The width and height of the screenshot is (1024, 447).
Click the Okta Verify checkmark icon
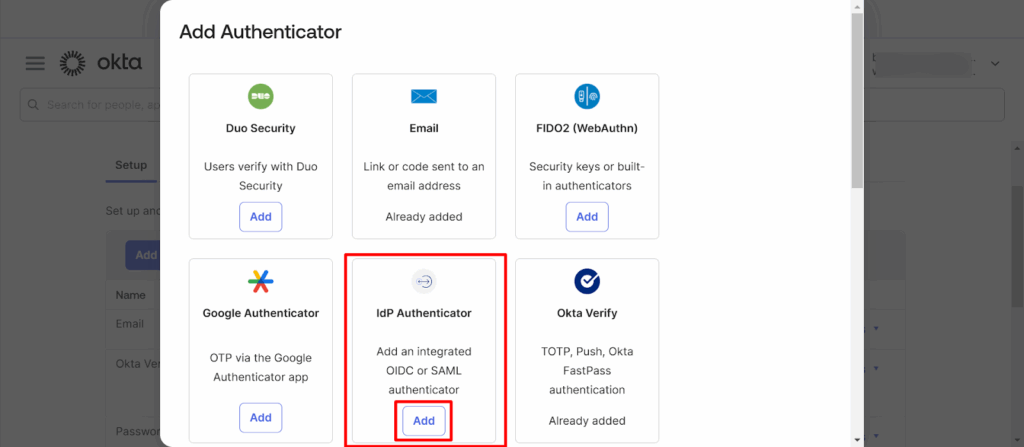pos(587,281)
